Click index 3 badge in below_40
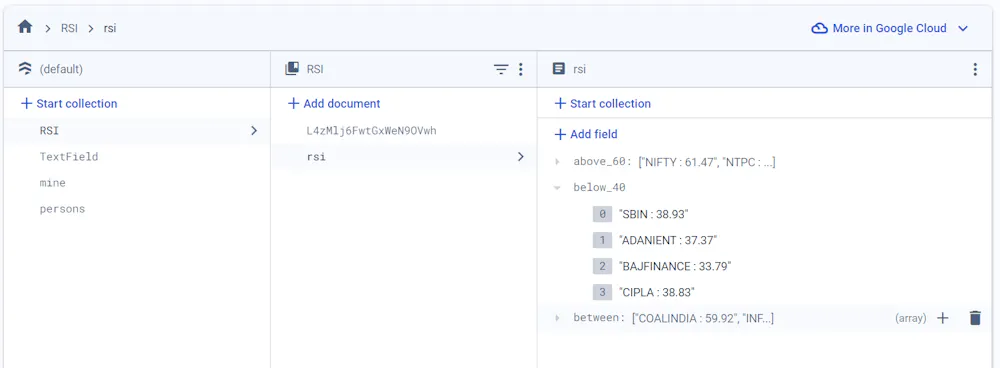1000x368 pixels. pyautogui.click(x=602, y=292)
